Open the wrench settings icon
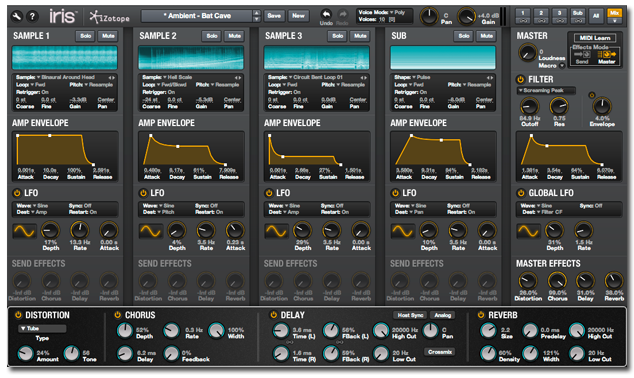634x378 pixels. 17,16
